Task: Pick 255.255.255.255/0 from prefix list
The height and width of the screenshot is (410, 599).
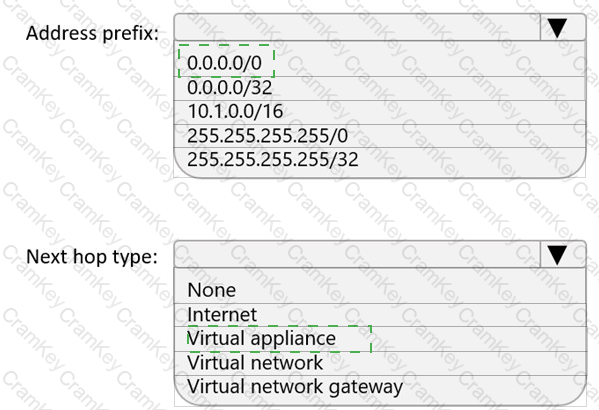Action: click(380, 136)
